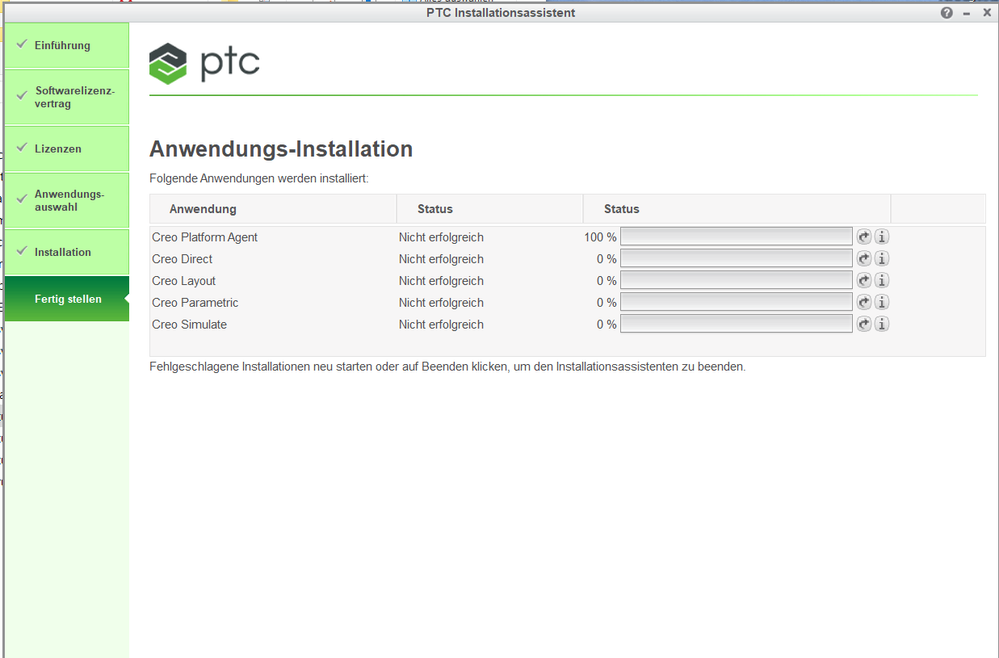This screenshot has height=658, width=999.
Task: Click Creo Parametric progress bar
Action: point(737,302)
